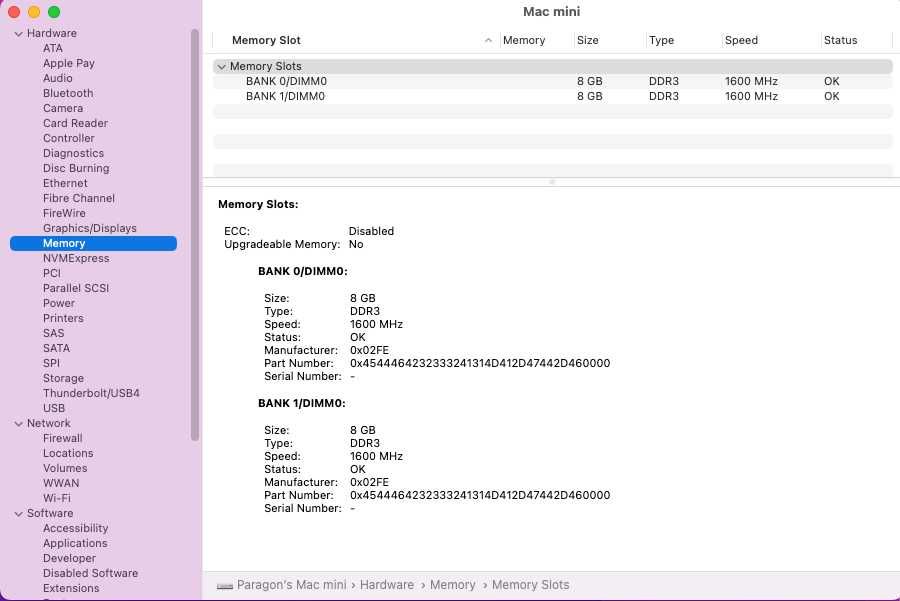Select ATA in the sidebar

pos(53,48)
